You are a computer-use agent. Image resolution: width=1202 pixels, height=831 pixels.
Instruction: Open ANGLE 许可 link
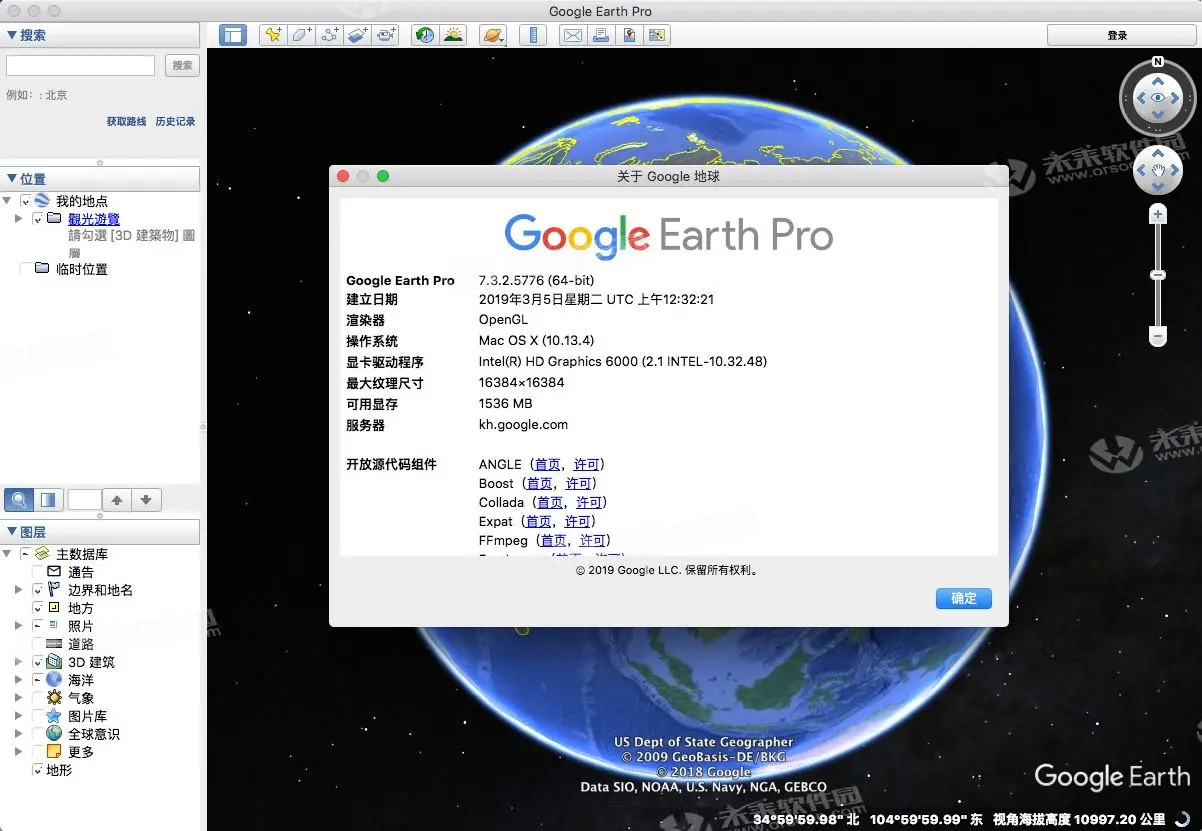click(587, 464)
